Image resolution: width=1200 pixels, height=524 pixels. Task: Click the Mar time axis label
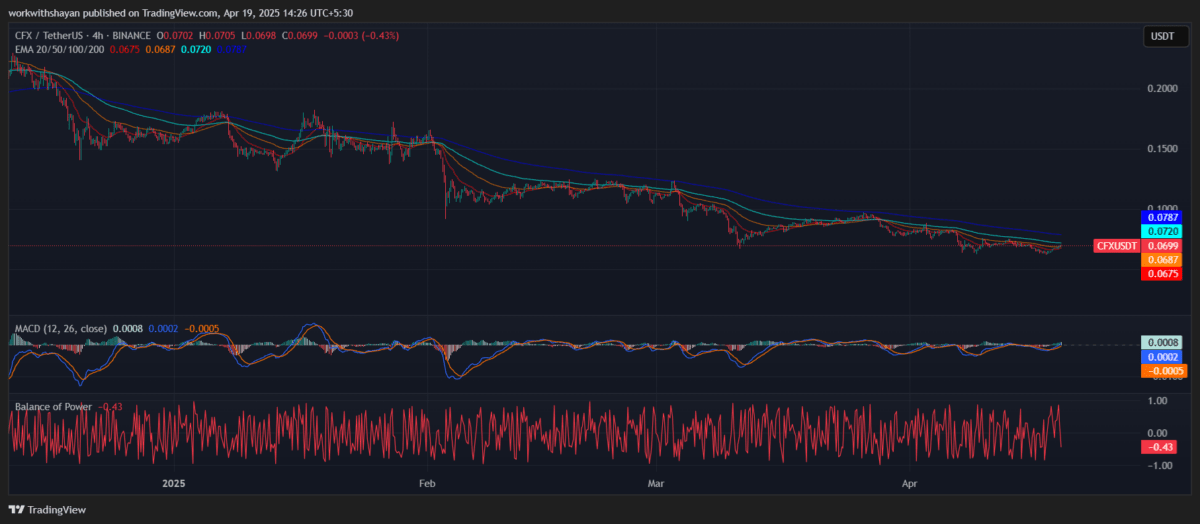point(655,482)
